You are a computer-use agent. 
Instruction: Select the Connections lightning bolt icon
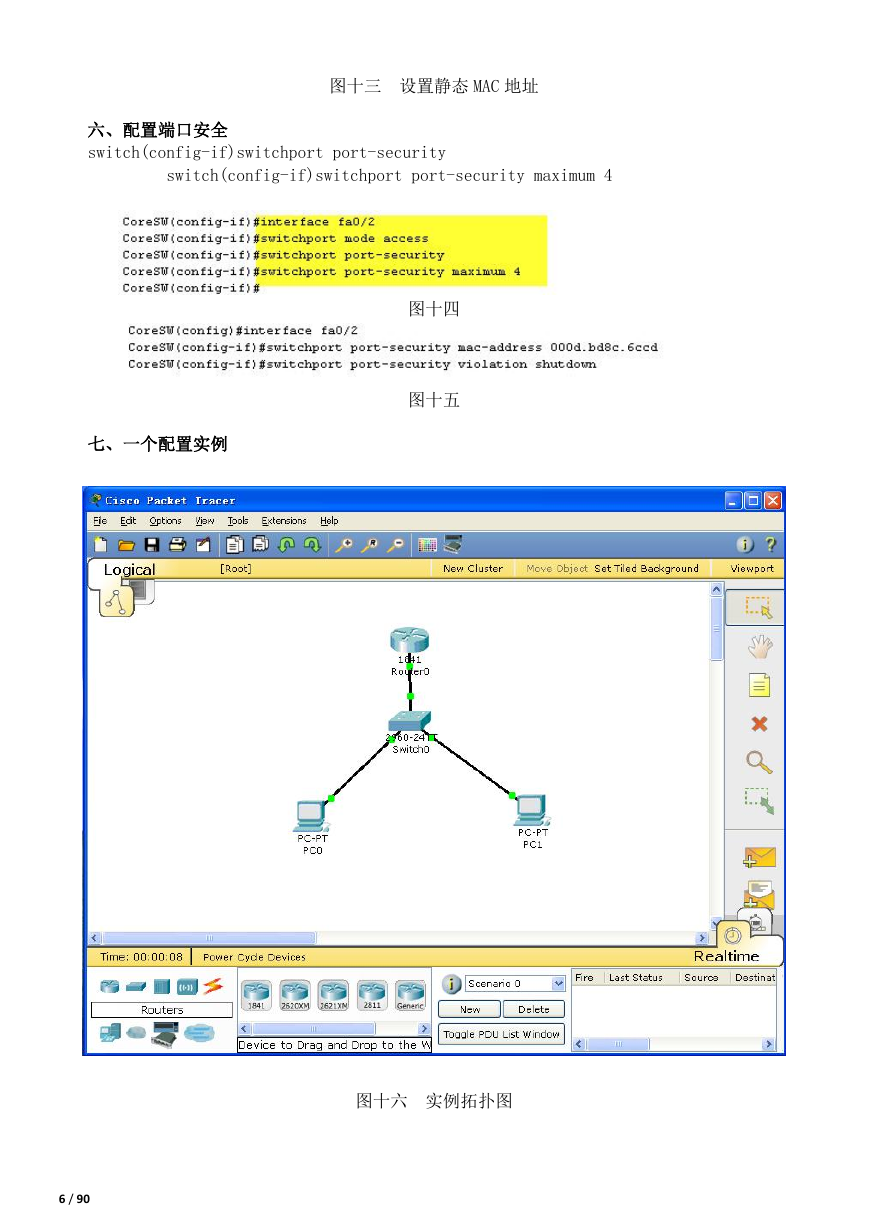coord(213,987)
